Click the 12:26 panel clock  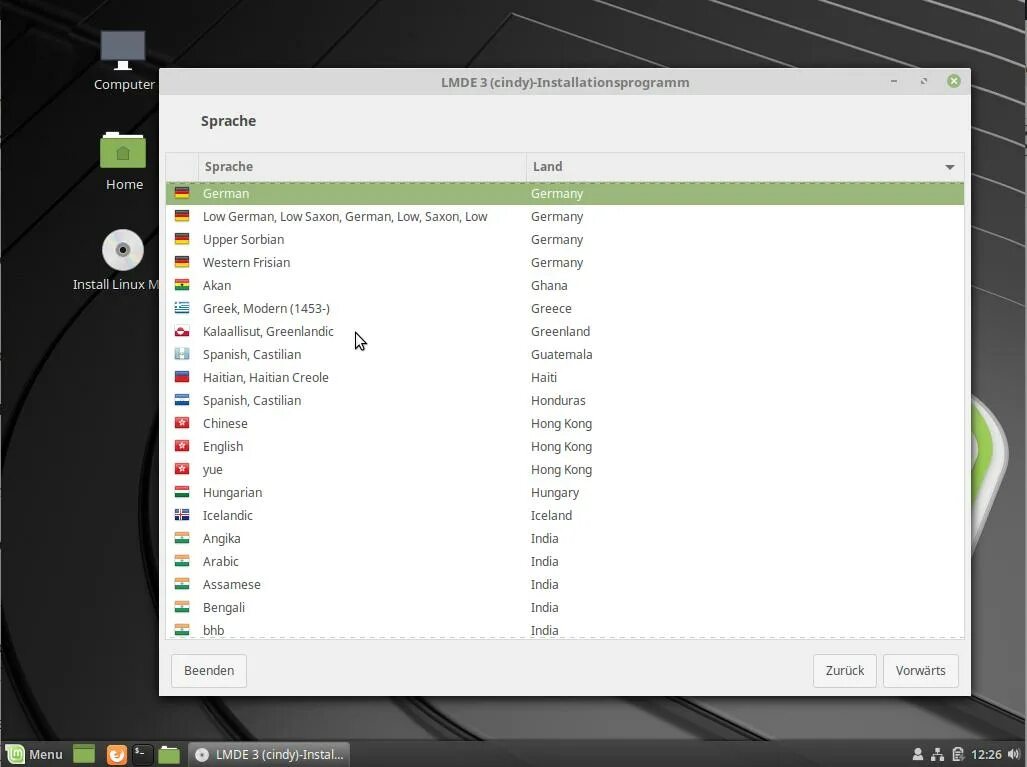pos(986,754)
